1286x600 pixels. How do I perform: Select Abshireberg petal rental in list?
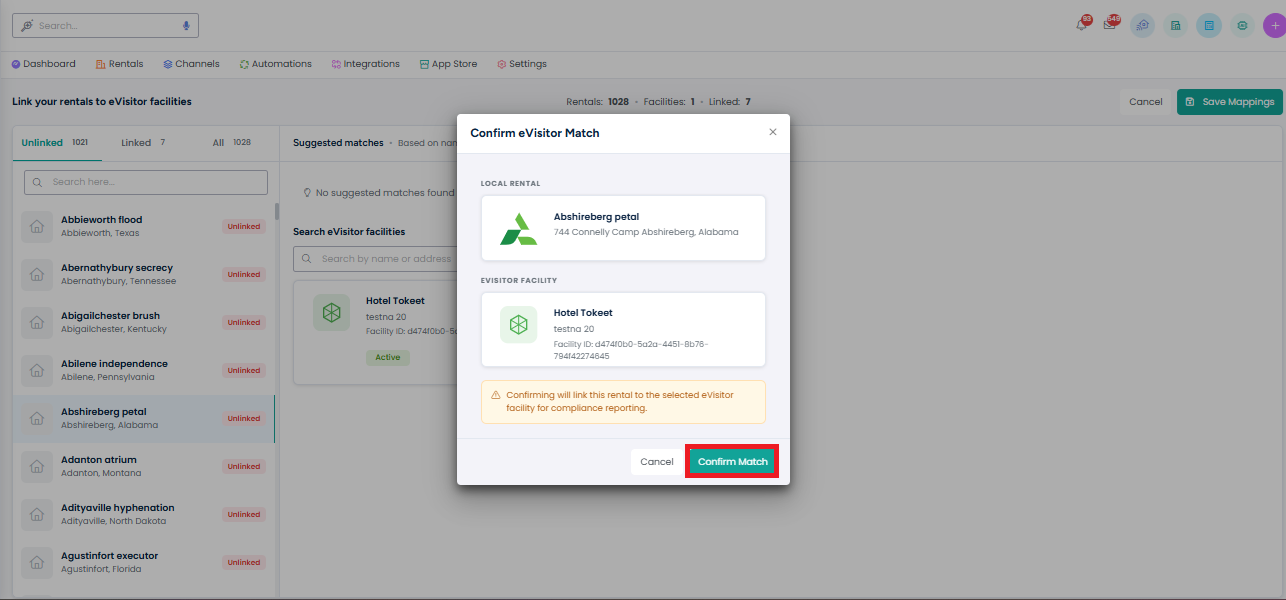click(x=144, y=418)
